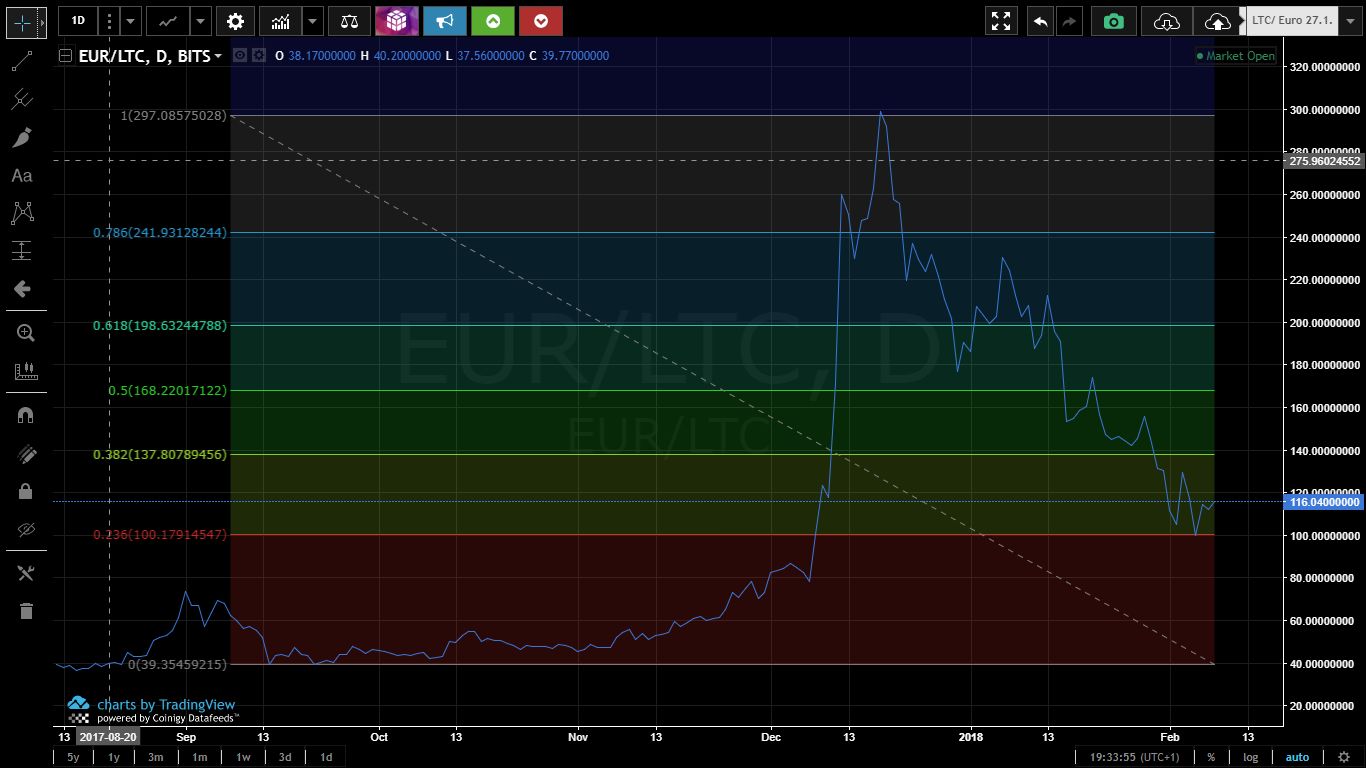1366x768 pixels.
Task: Click the red down-arrow button
Action: point(541,20)
